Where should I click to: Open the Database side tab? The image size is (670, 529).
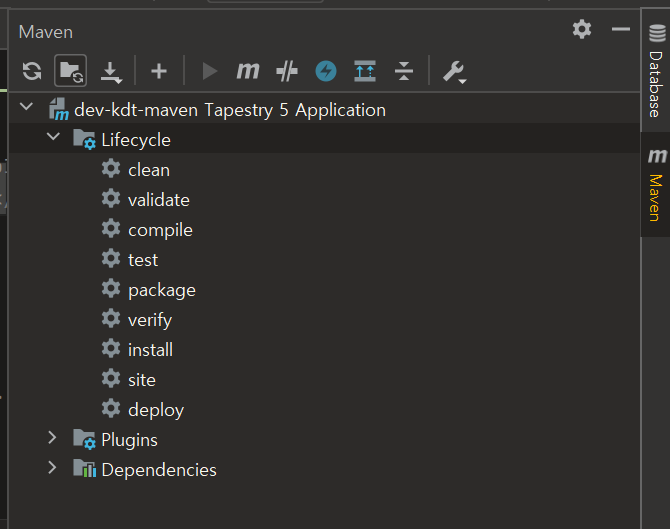click(x=656, y=71)
